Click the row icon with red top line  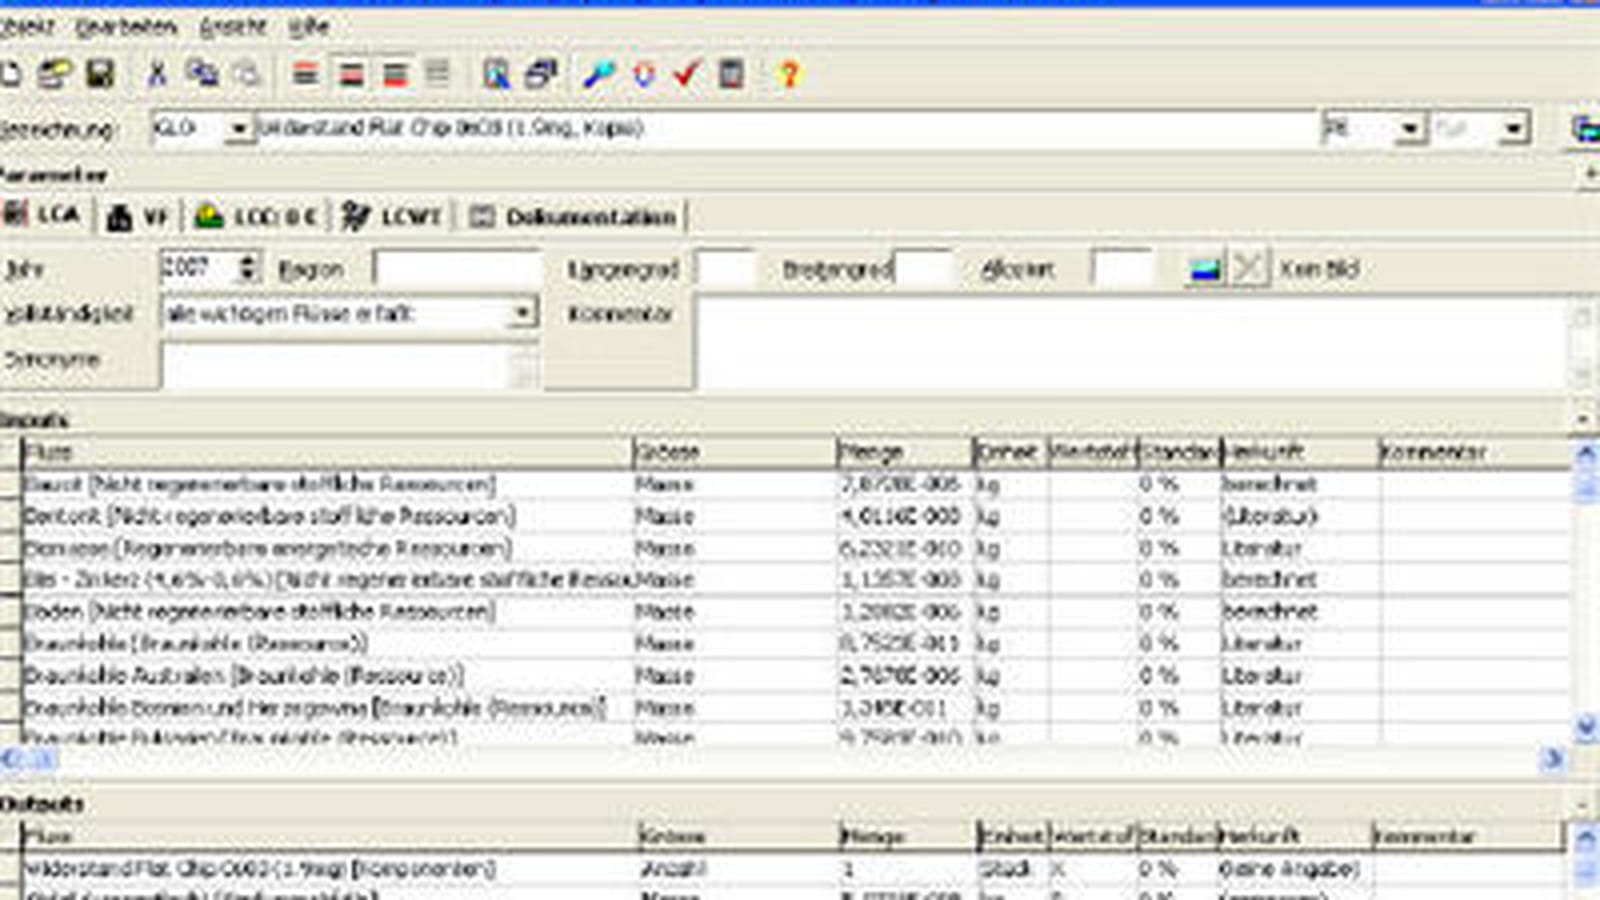point(306,74)
